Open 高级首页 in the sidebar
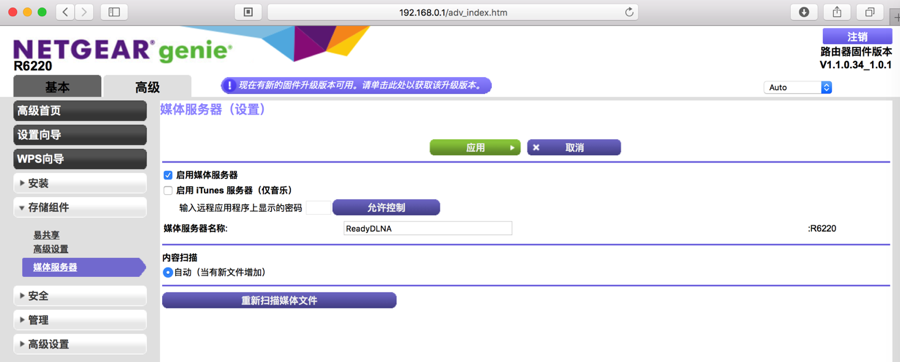 [x=80, y=111]
